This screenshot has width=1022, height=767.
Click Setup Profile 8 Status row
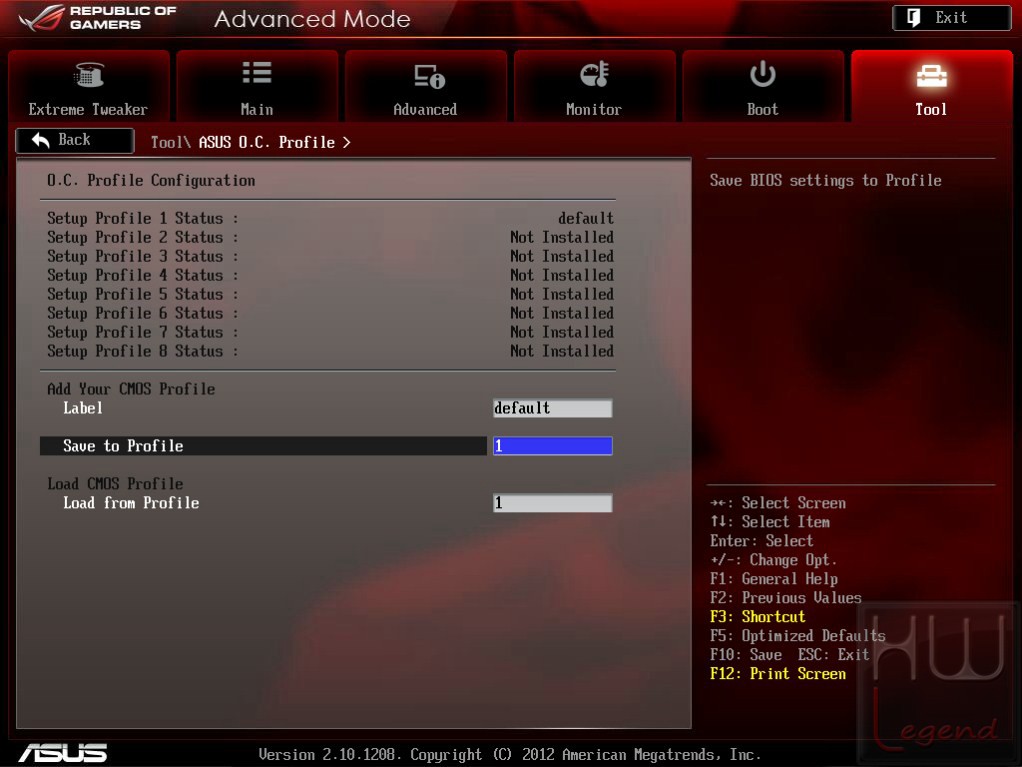[x=330, y=351]
